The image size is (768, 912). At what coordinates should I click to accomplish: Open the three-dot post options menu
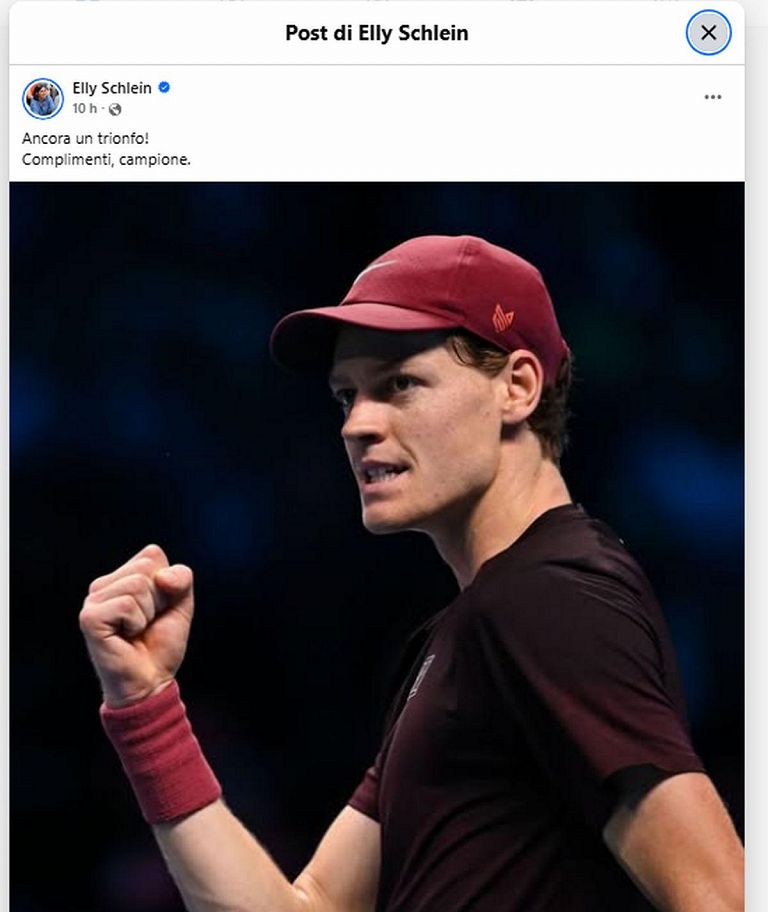click(712, 97)
